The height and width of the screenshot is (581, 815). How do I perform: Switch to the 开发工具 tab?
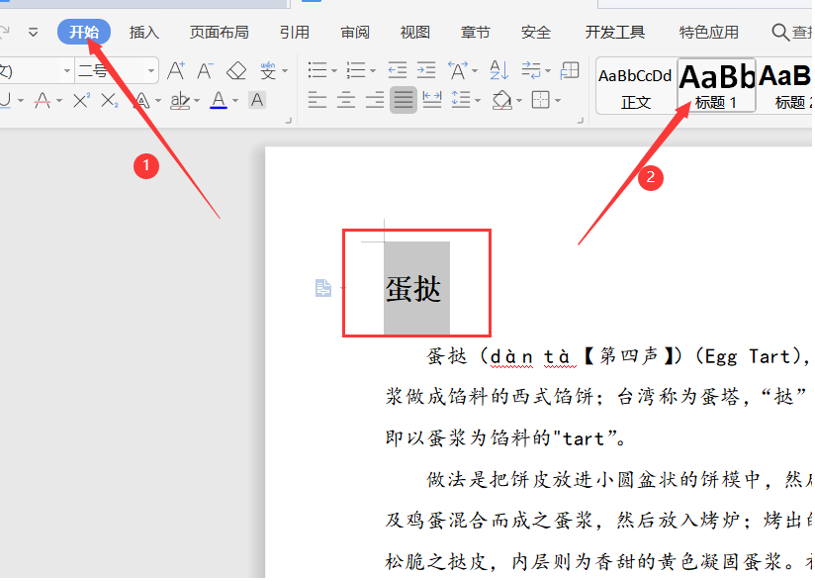point(615,33)
